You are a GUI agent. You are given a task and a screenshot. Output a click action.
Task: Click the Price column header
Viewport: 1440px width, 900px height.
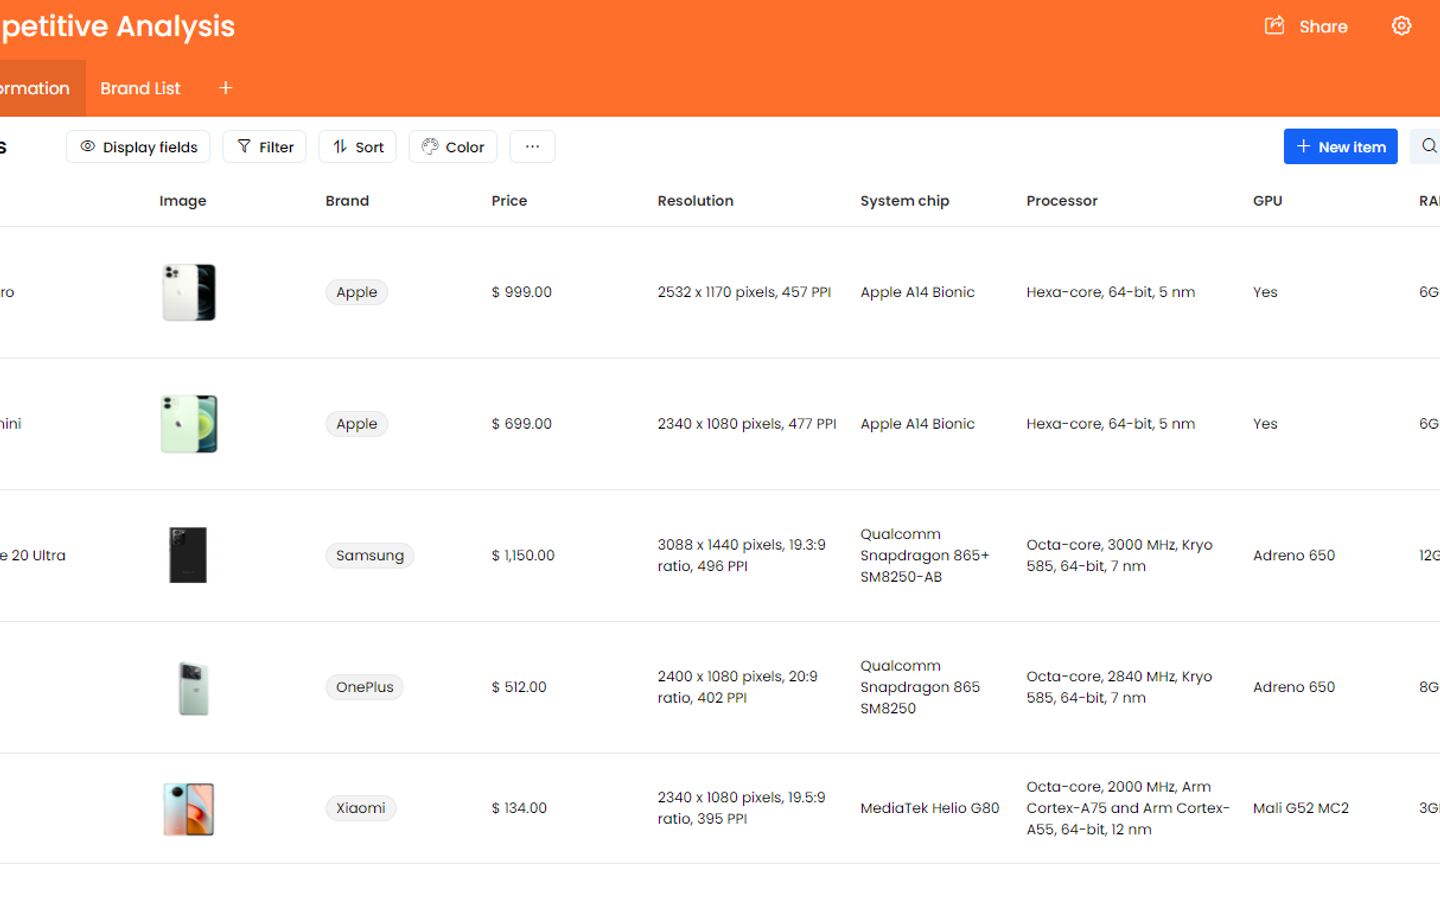(509, 201)
